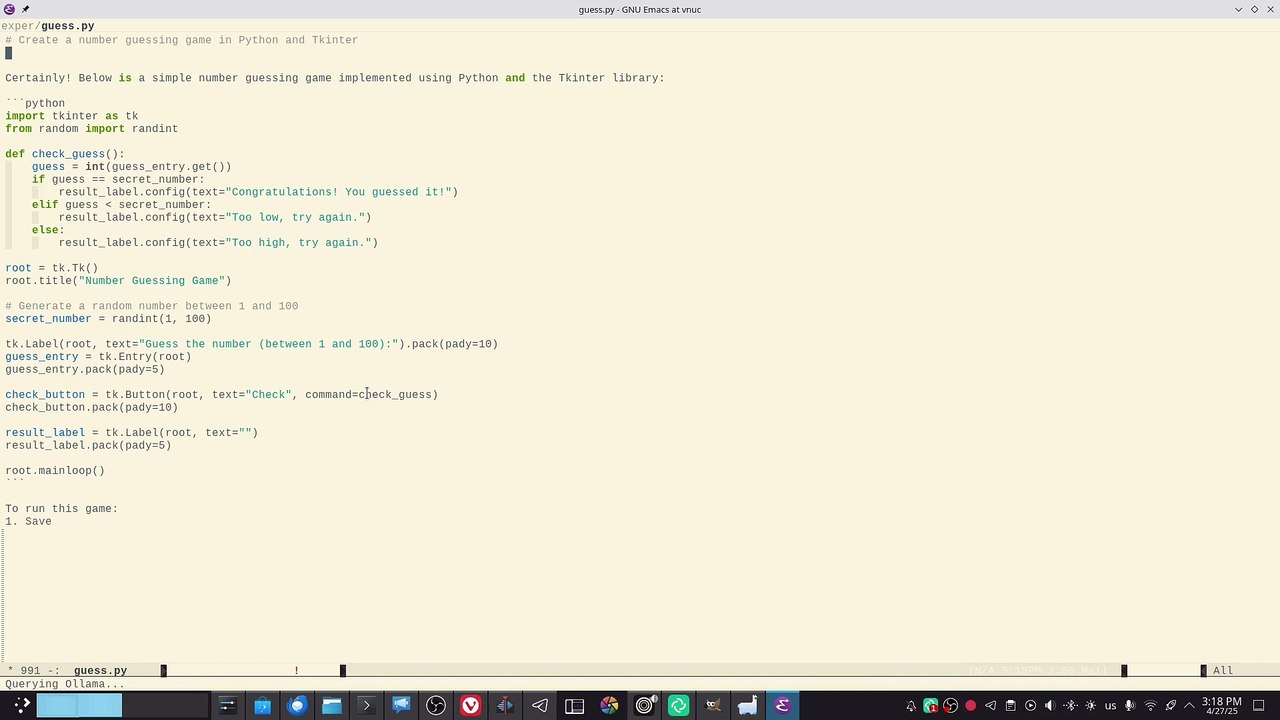Click the red recording indicator in tray

point(970,706)
